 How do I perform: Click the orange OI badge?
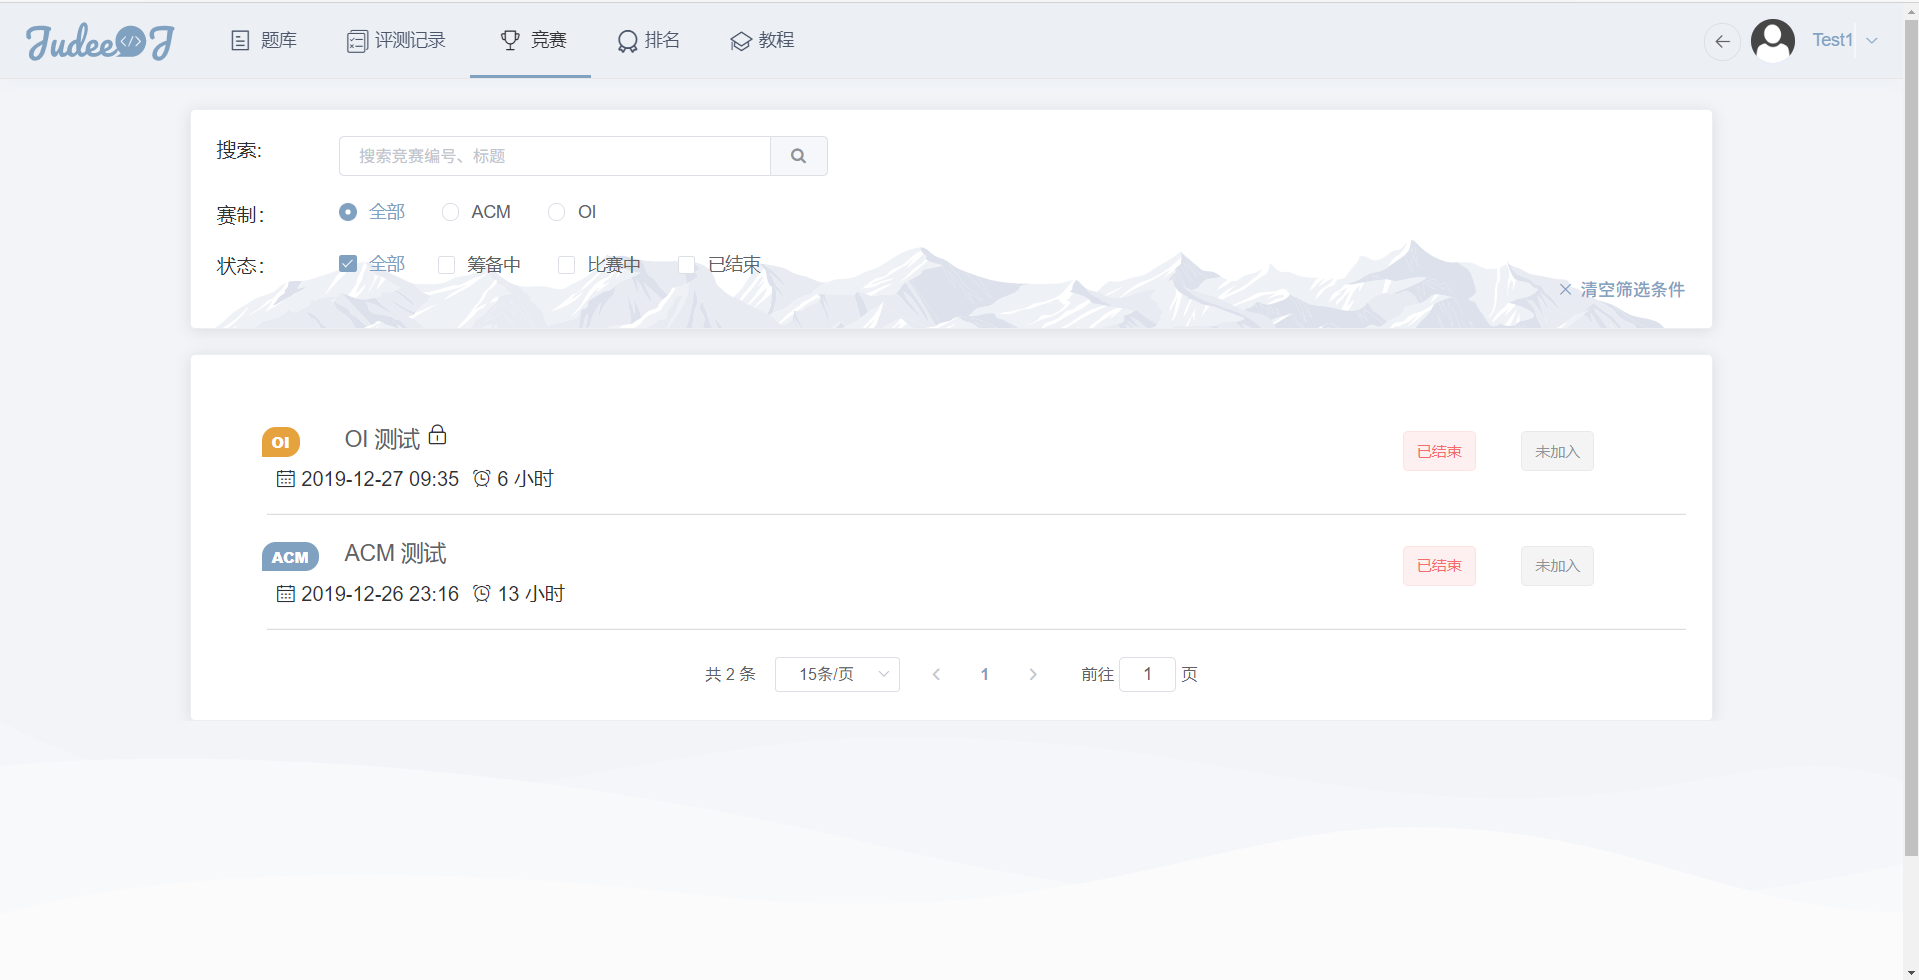281,442
